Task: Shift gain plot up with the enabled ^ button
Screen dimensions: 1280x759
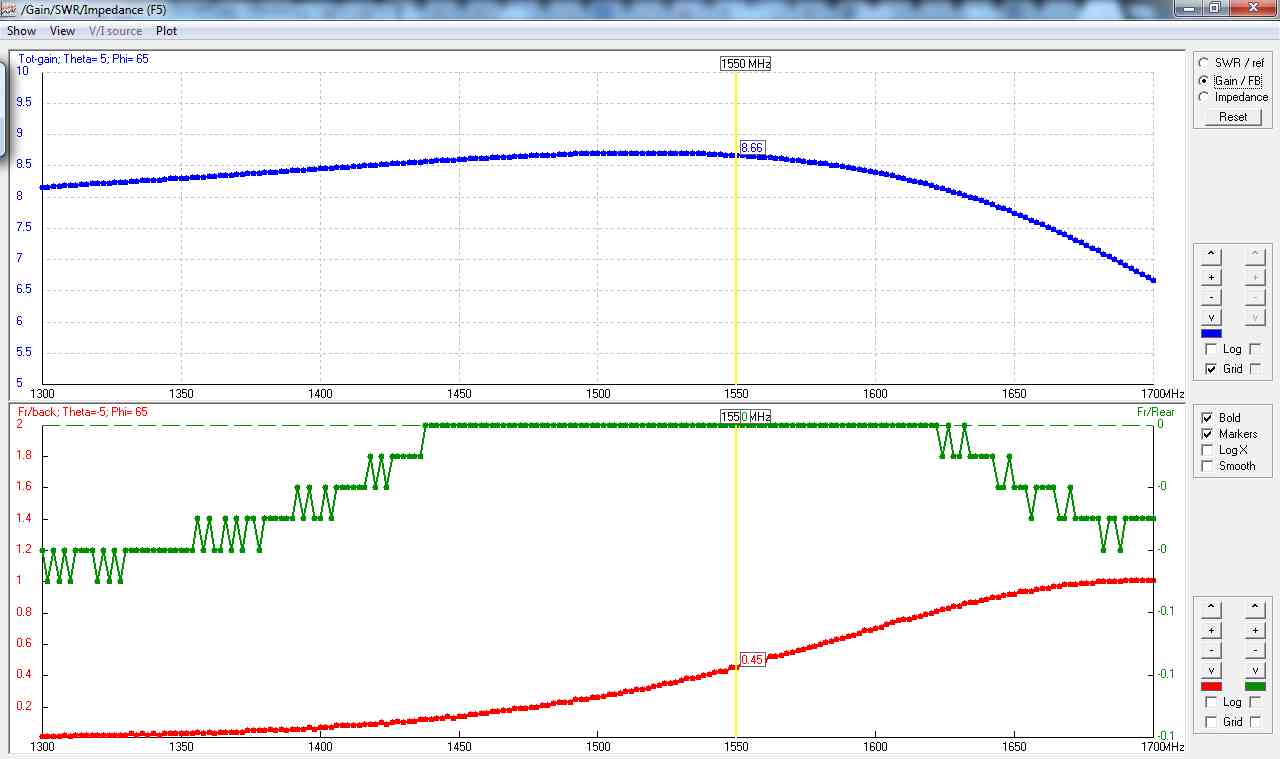Action: [x=1211, y=256]
